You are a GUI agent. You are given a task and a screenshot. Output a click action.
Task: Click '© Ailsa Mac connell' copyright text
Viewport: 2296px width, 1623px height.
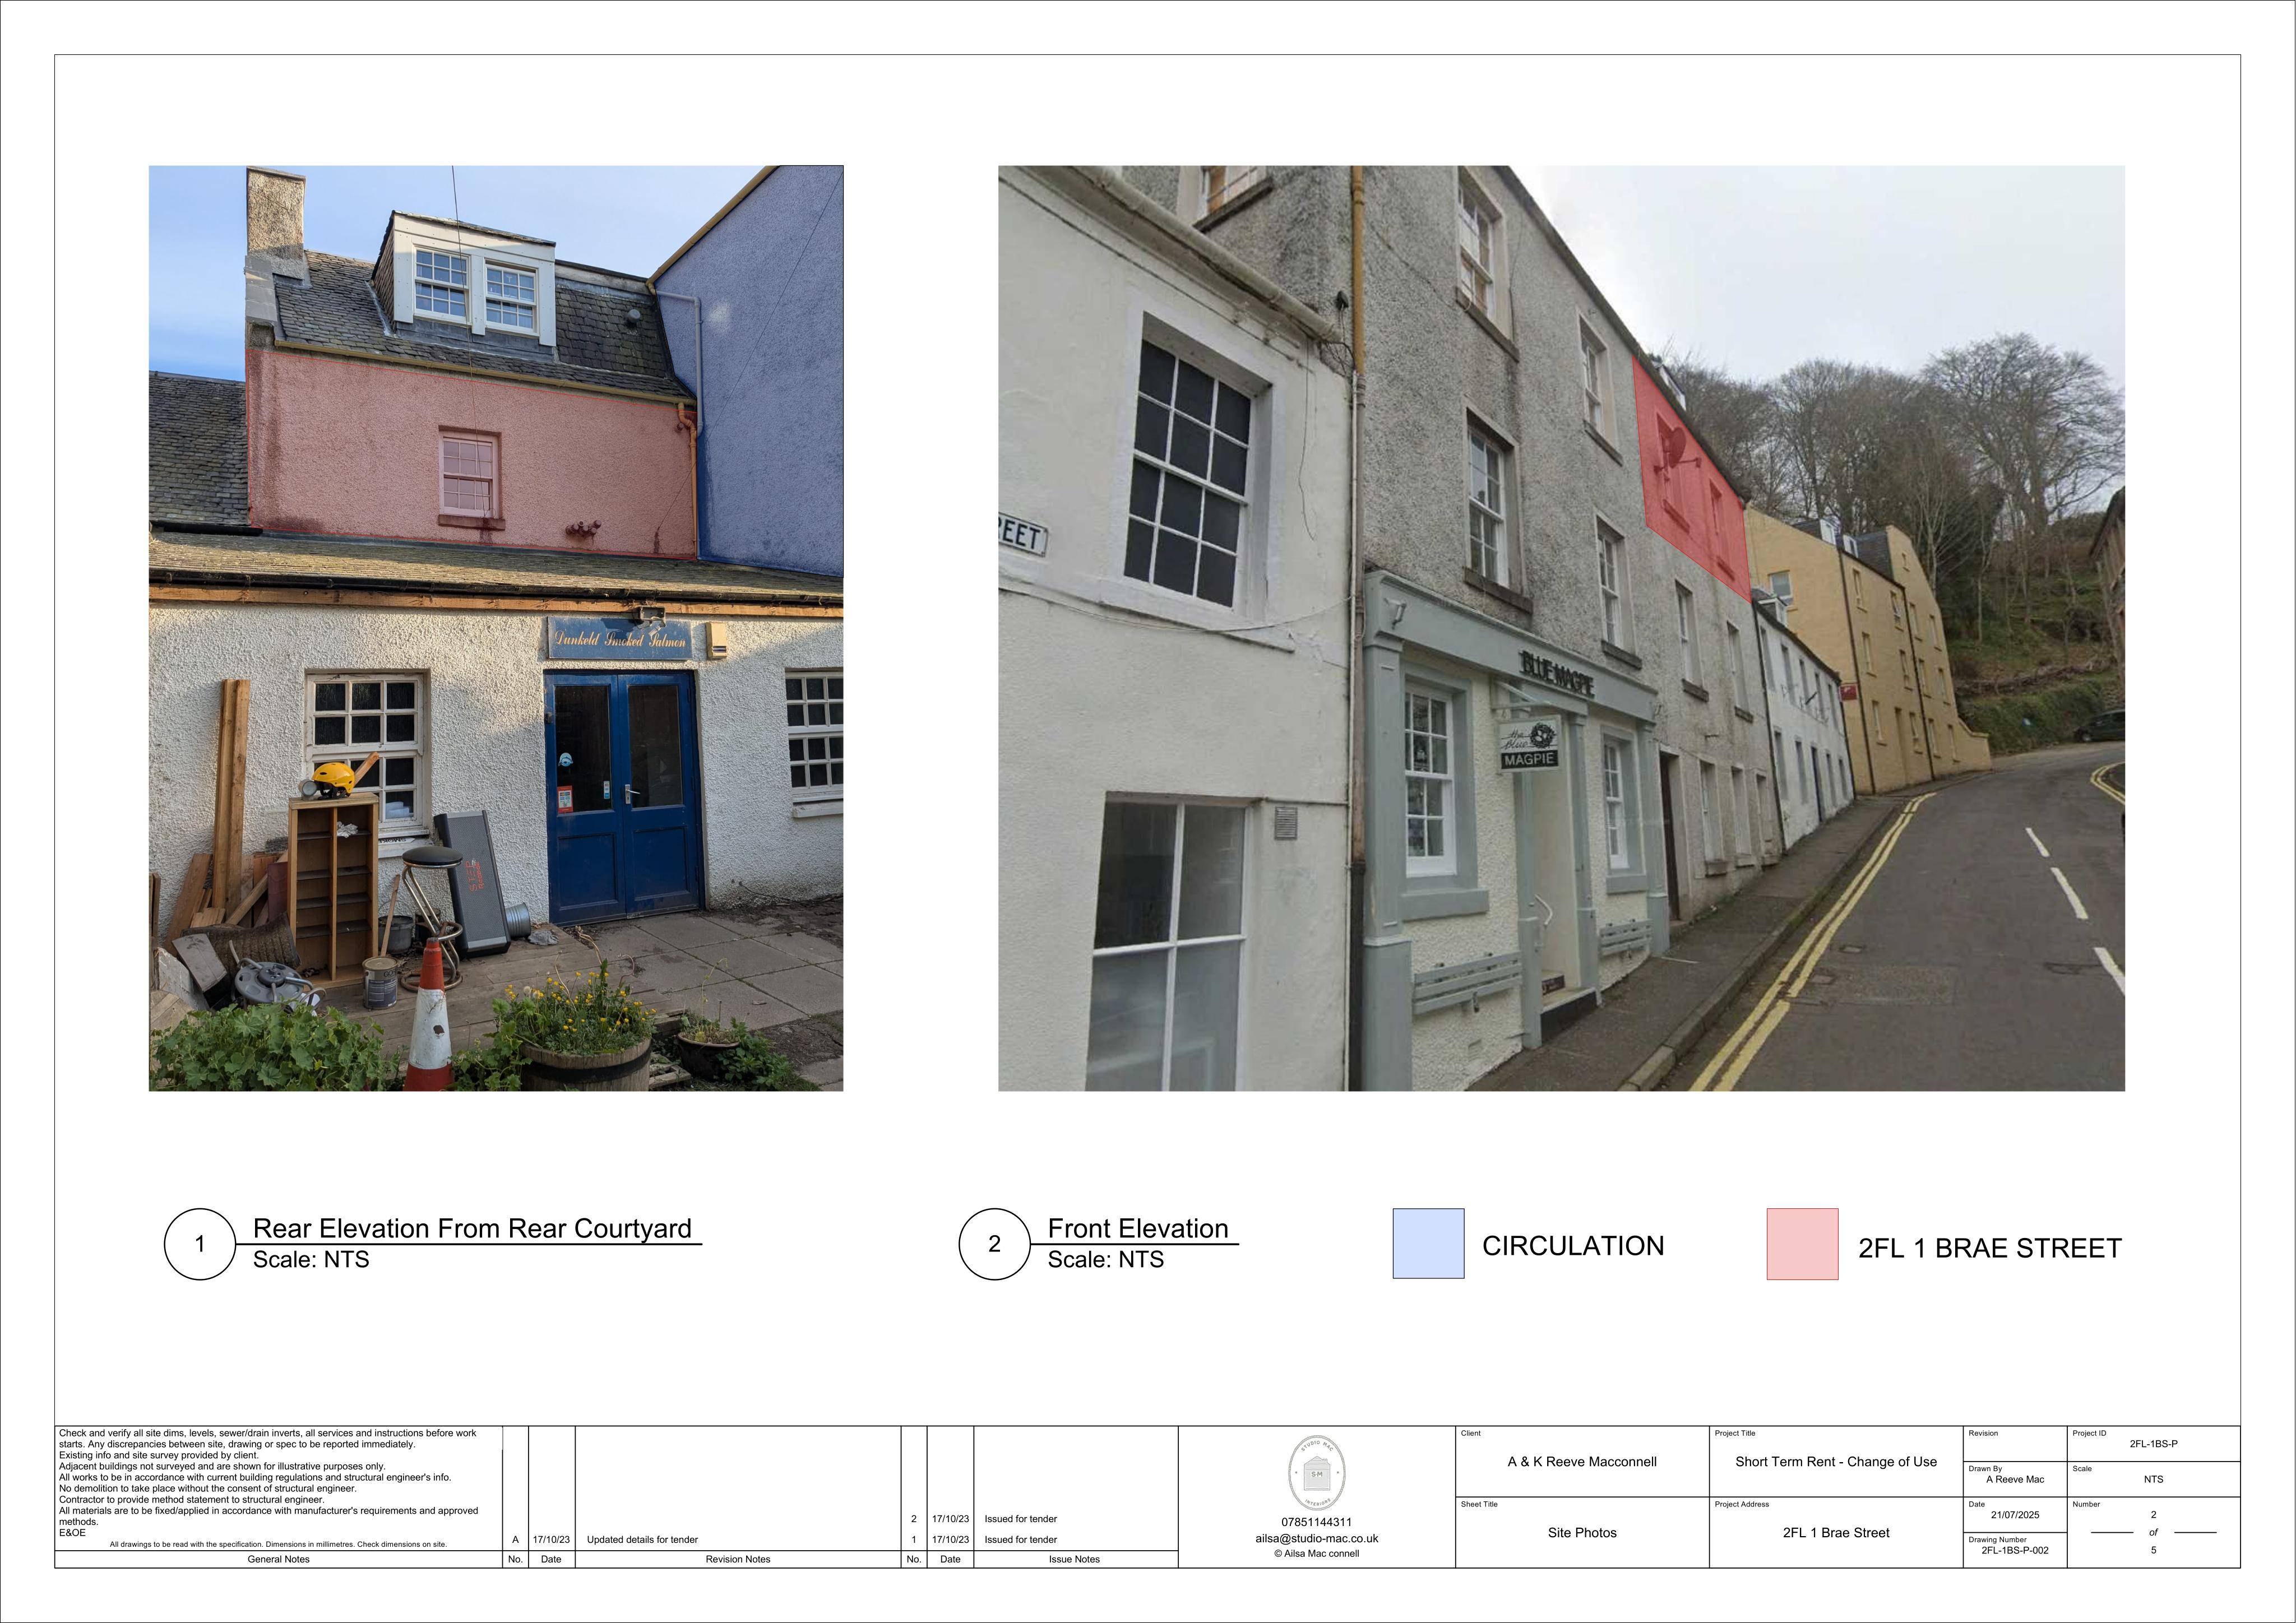(x=1316, y=1554)
